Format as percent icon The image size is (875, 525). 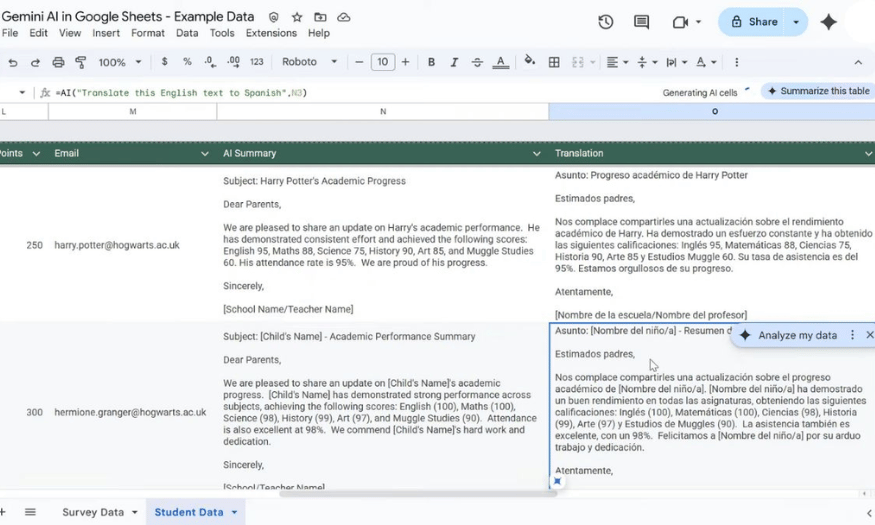point(187,62)
